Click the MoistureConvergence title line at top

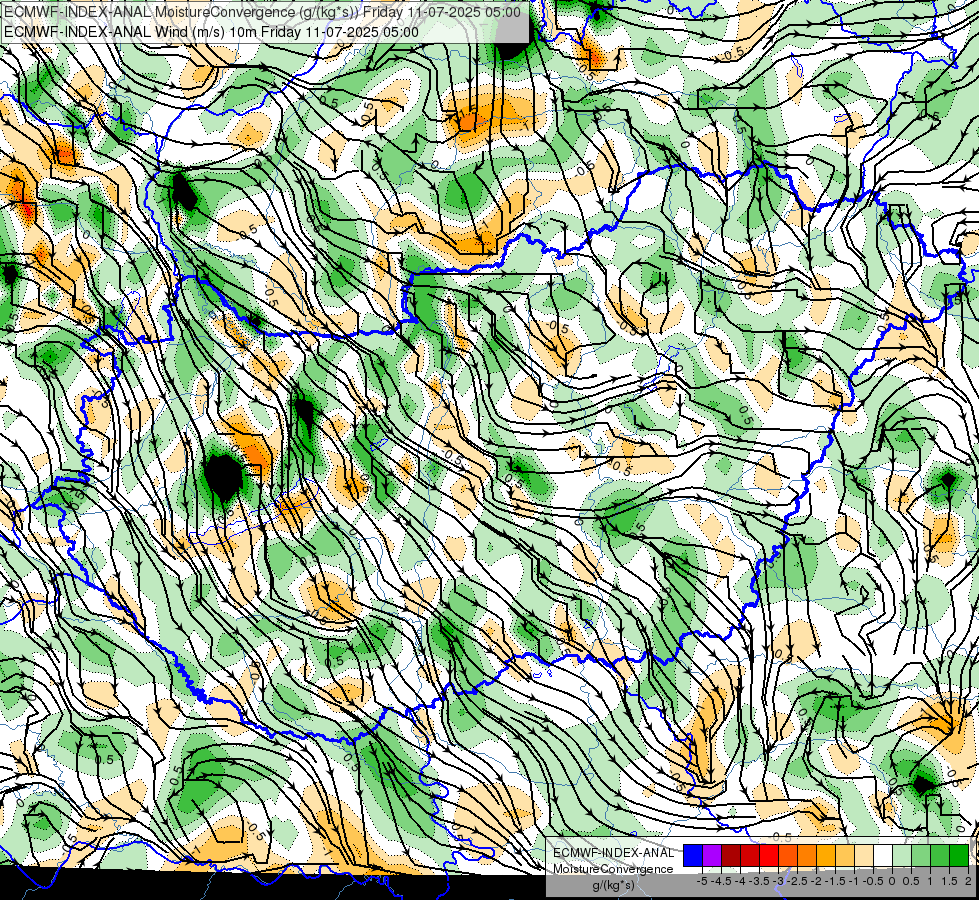click(x=262, y=12)
